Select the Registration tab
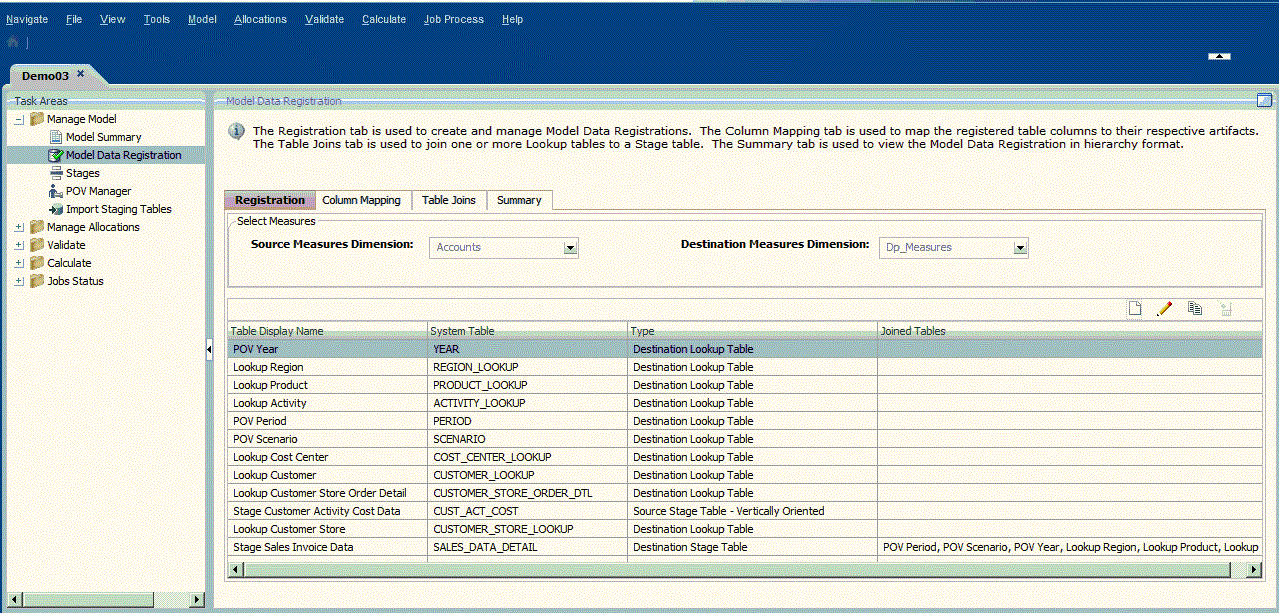Viewport: 1279px width, 613px height. tap(269, 200)
